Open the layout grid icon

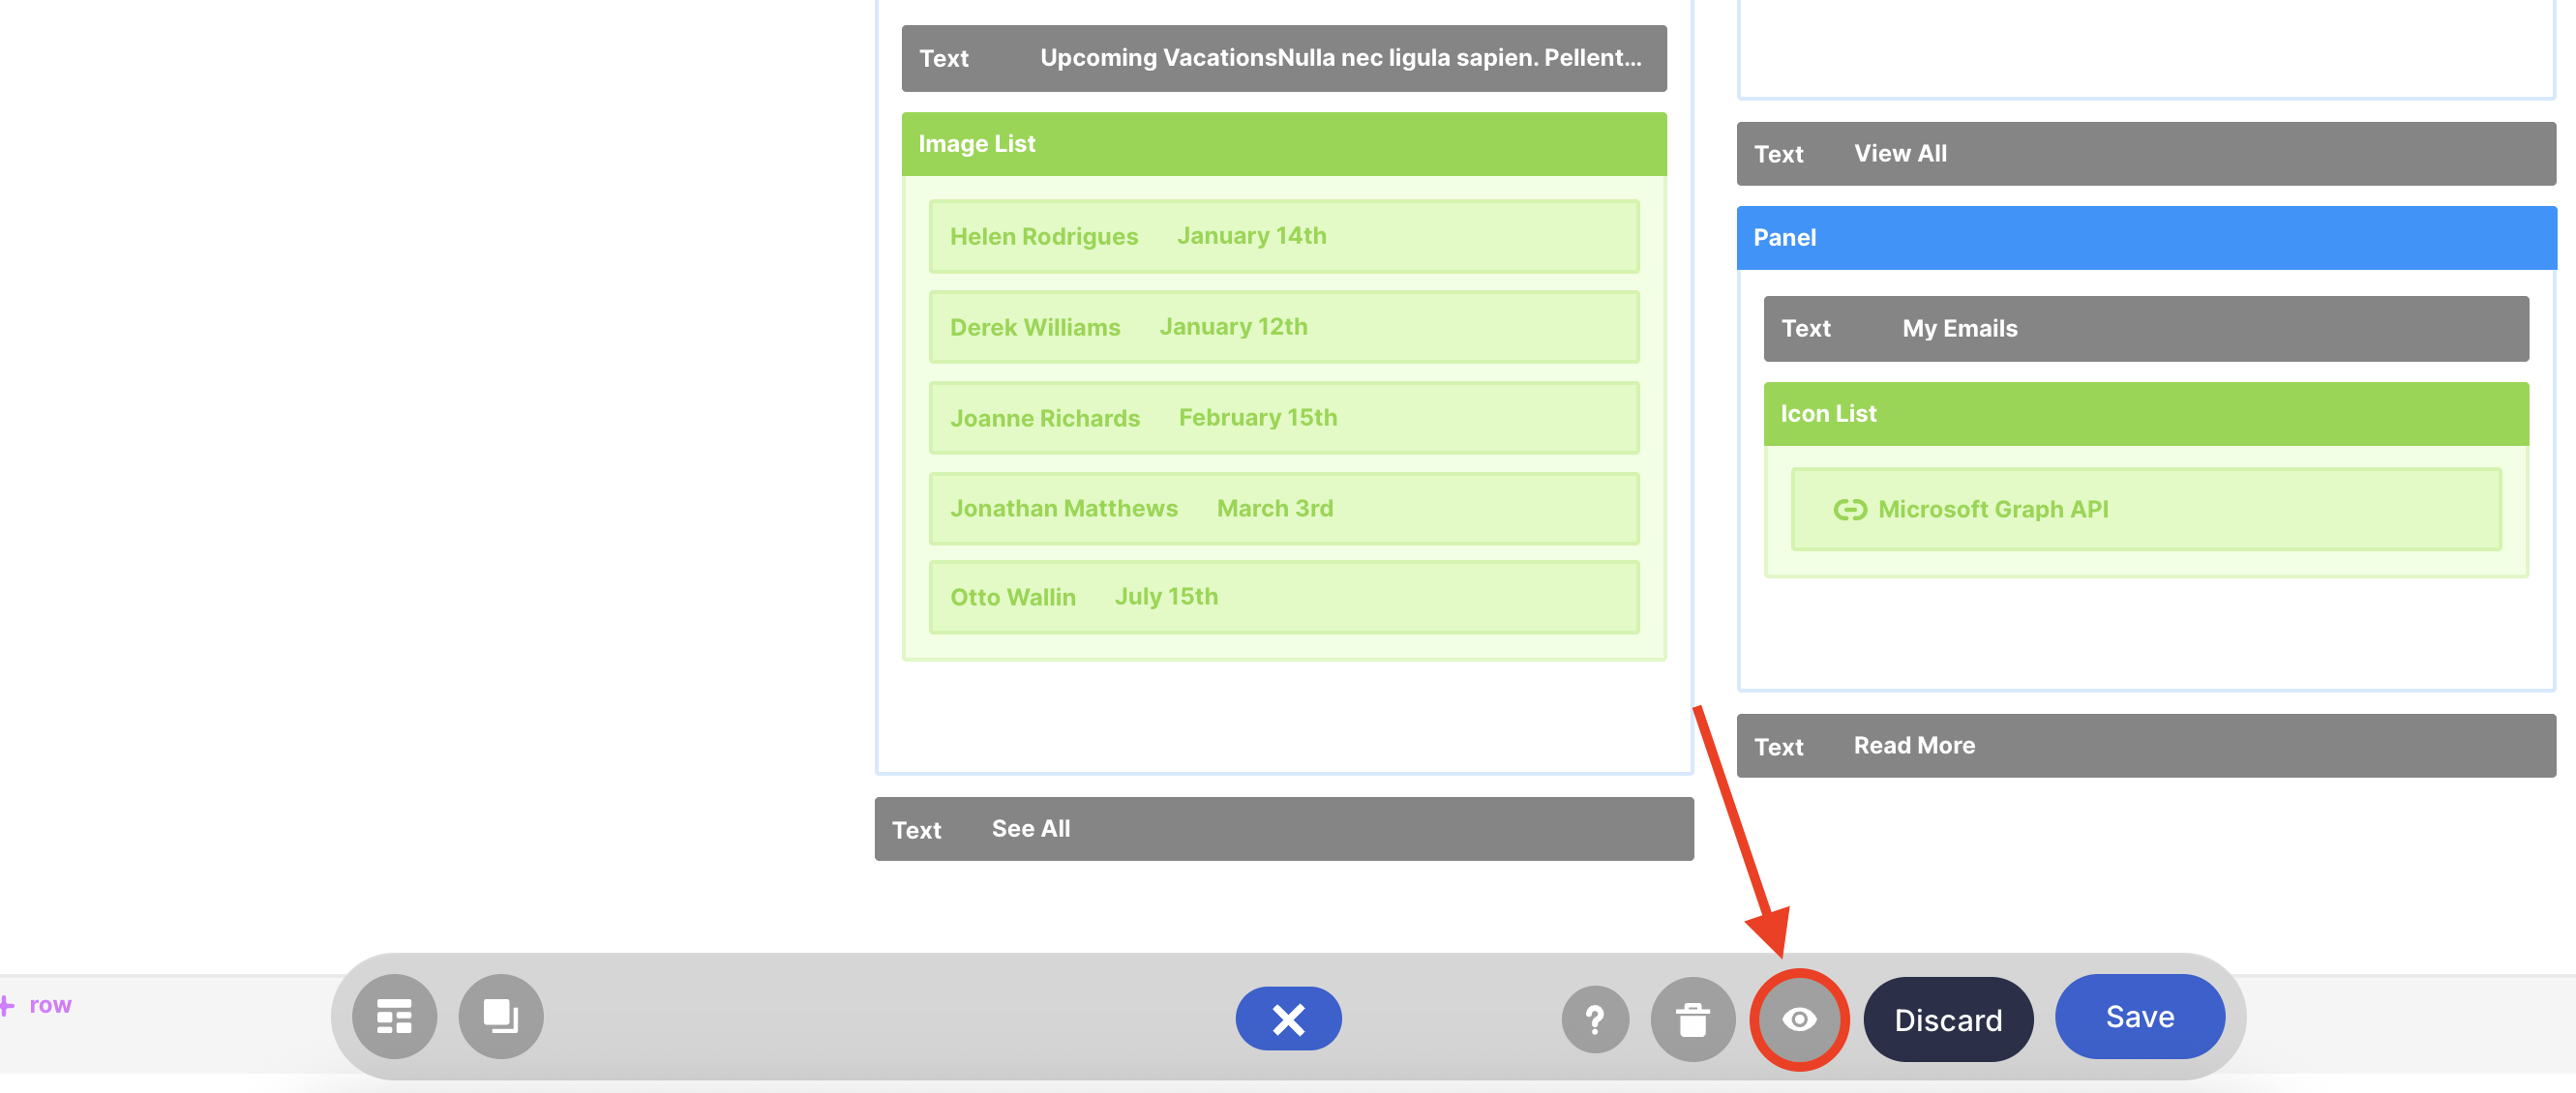[394, 1016]
